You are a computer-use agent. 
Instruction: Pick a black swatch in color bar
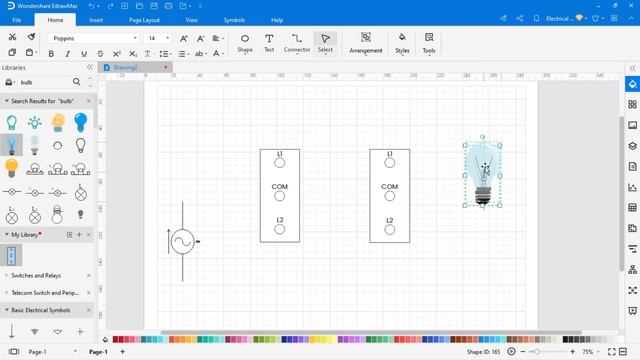tap(565, 339)
